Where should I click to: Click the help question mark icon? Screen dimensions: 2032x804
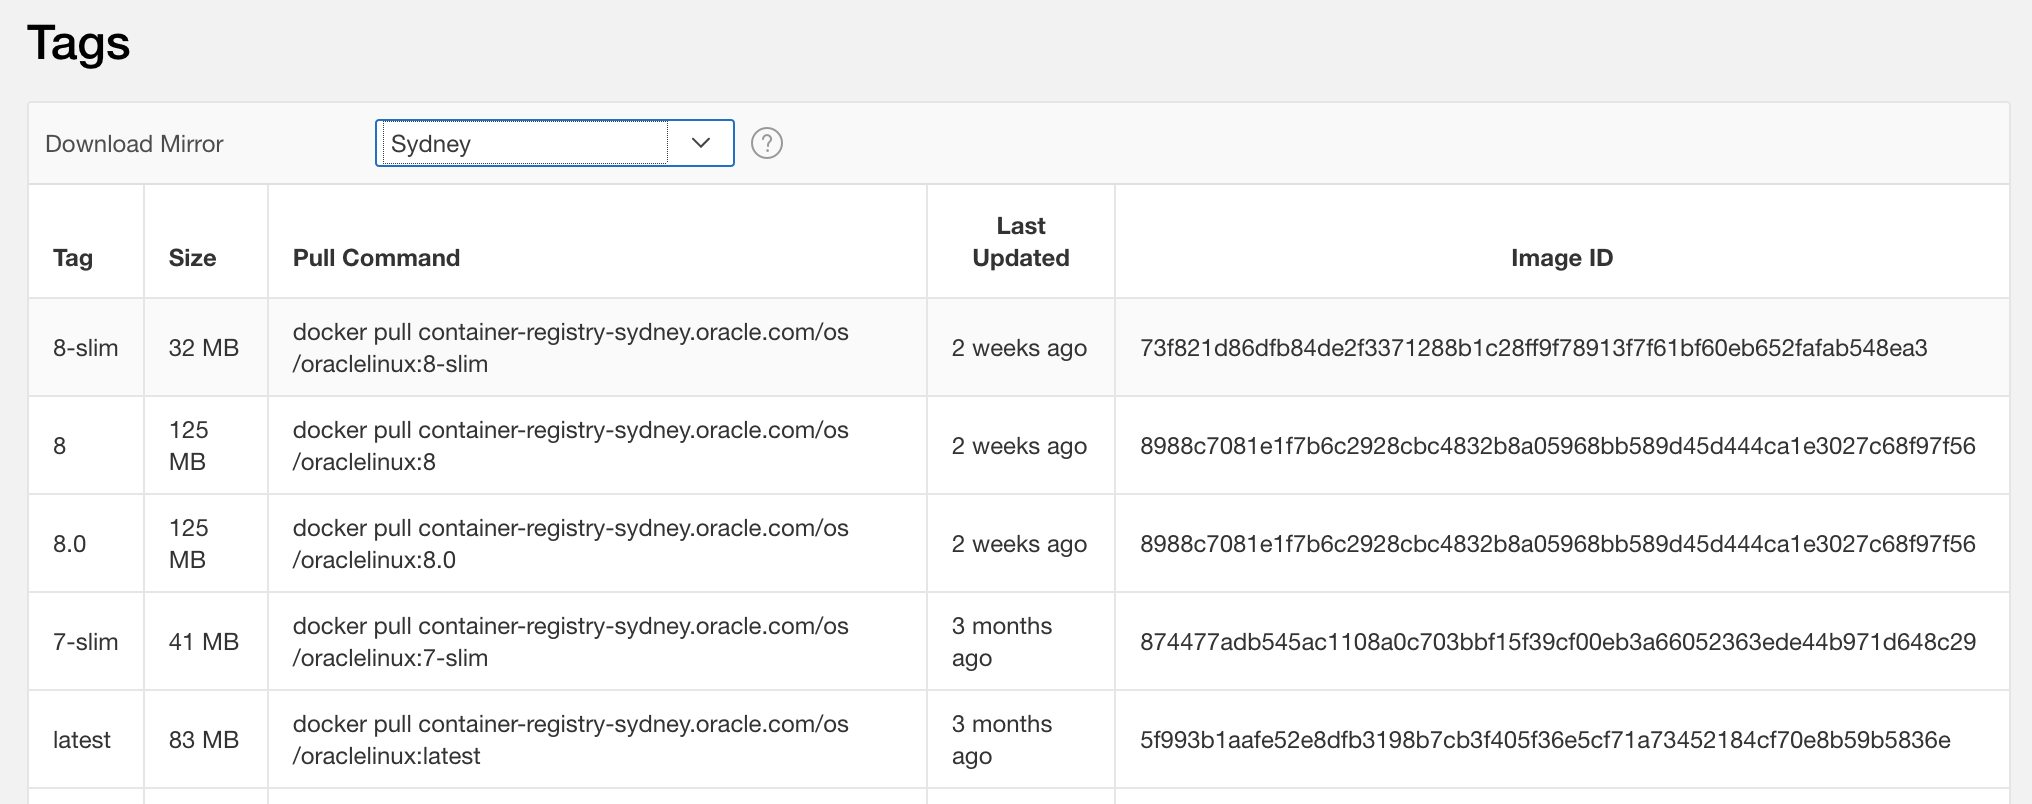(x=767, y=144)
